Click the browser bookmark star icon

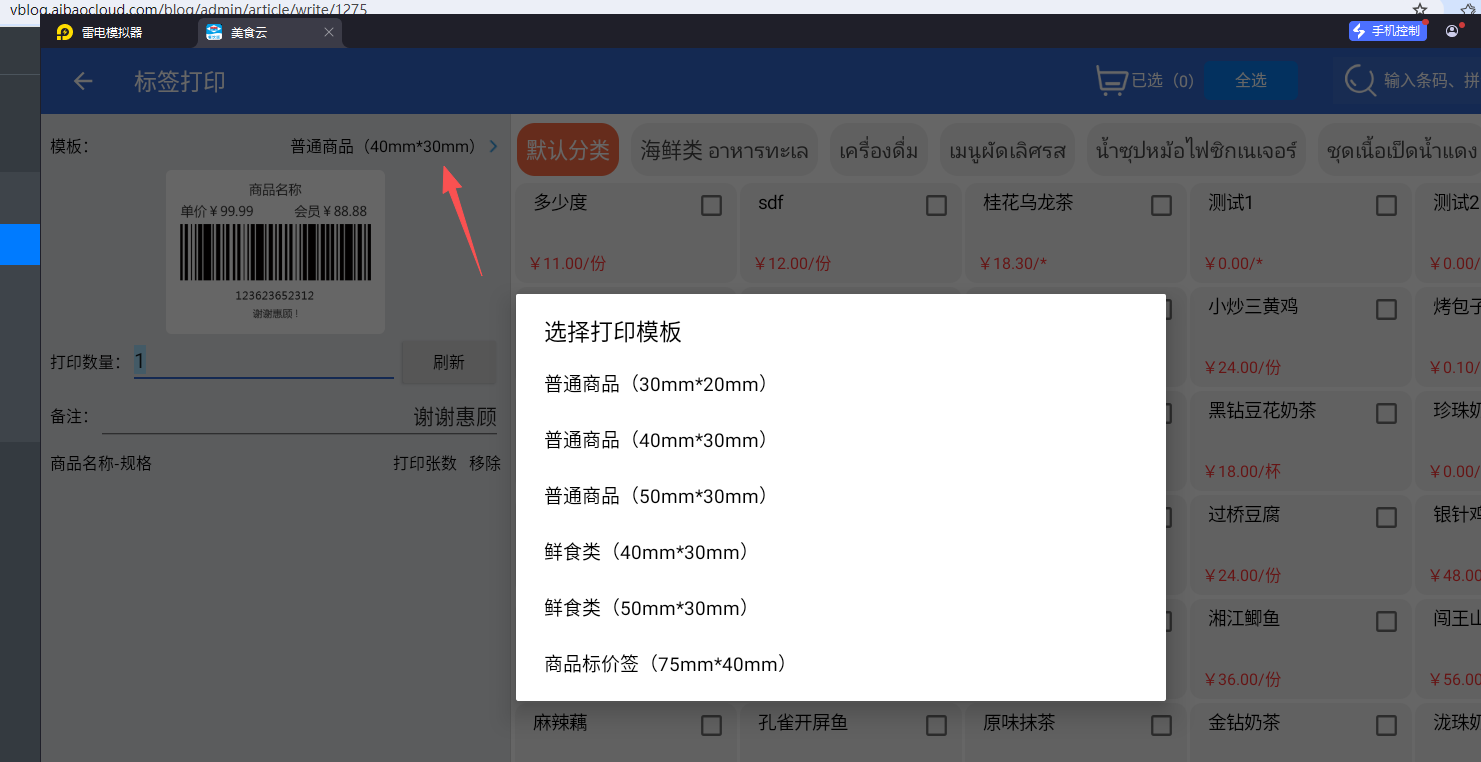[x=1420, y=8]
